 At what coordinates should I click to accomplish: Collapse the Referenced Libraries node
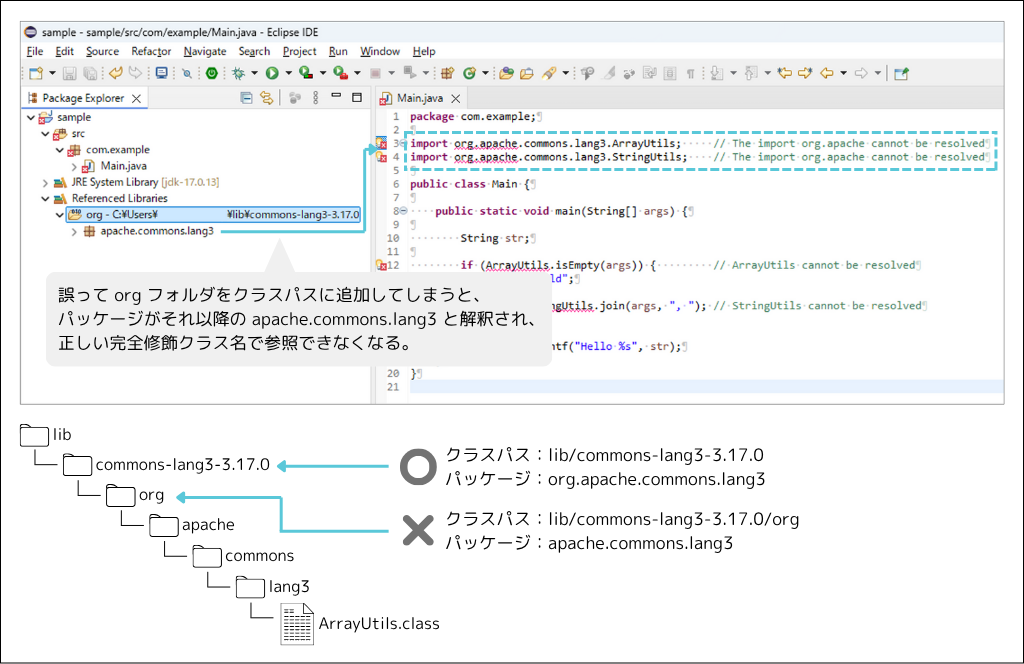click(45, 198)
